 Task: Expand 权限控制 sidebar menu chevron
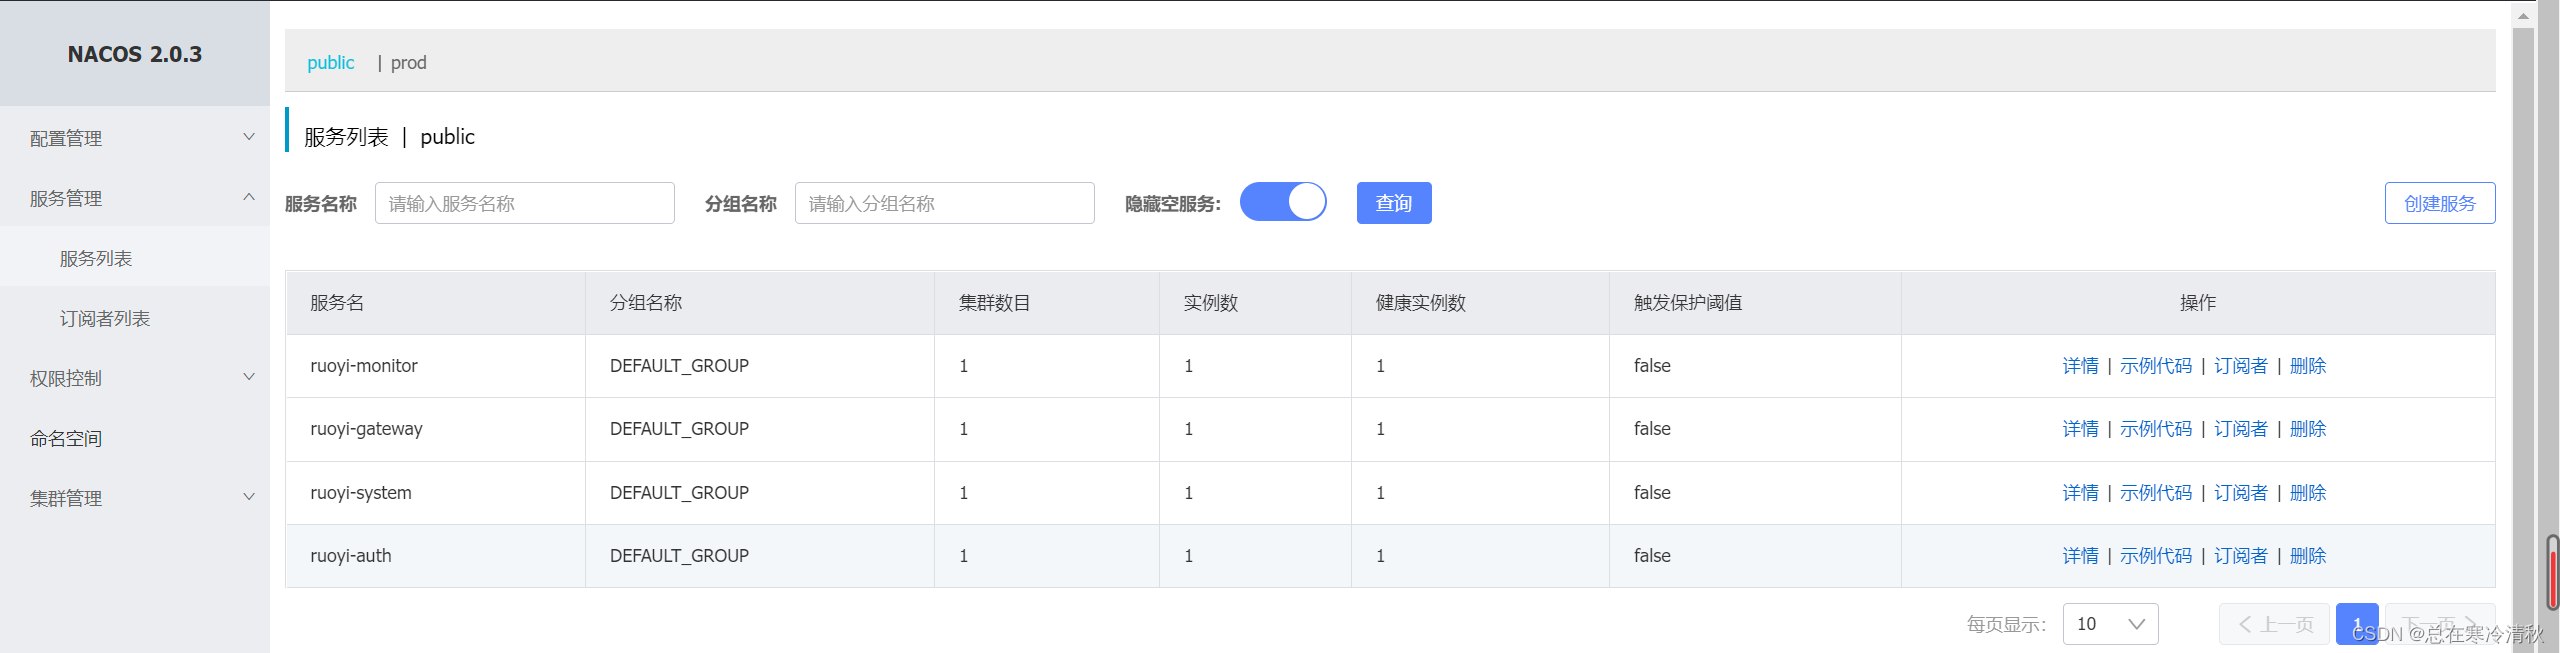[x=249, y=377]
